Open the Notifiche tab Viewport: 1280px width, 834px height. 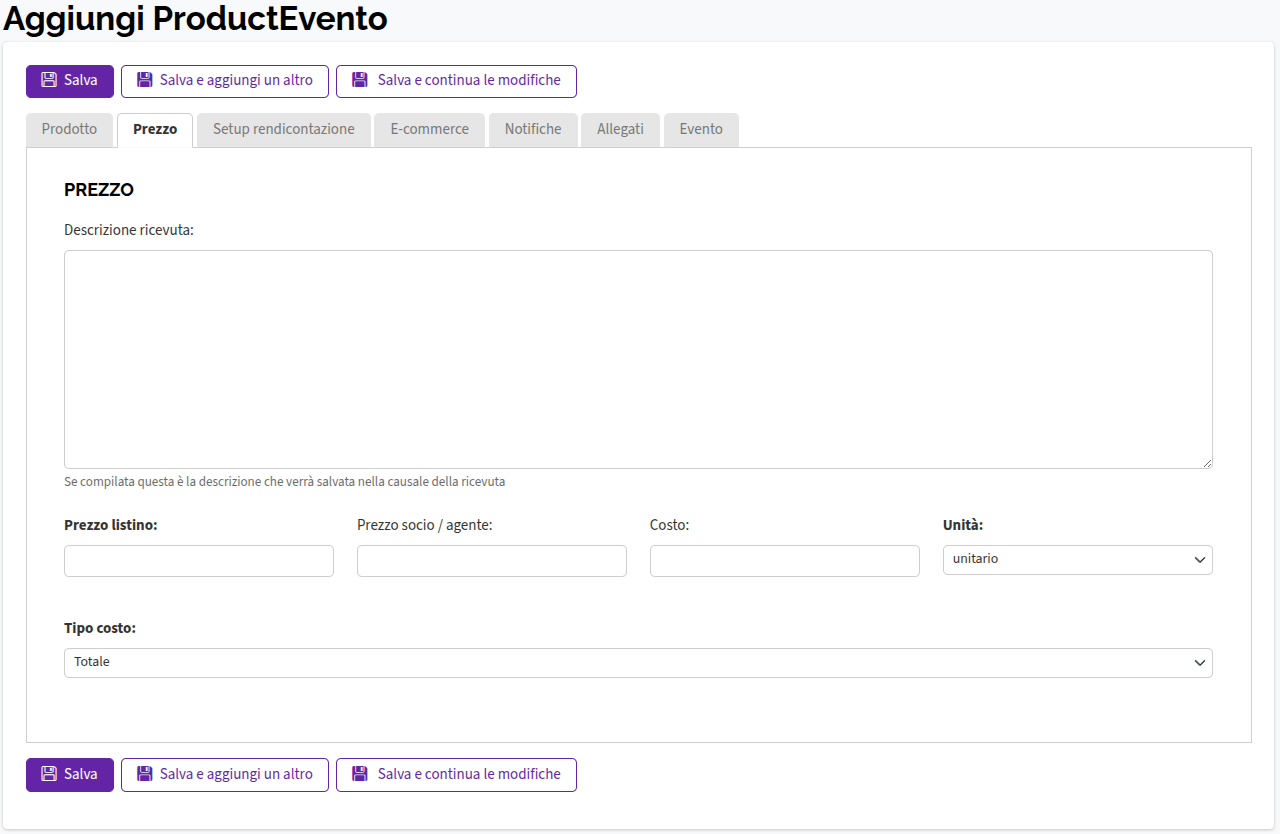533,130
